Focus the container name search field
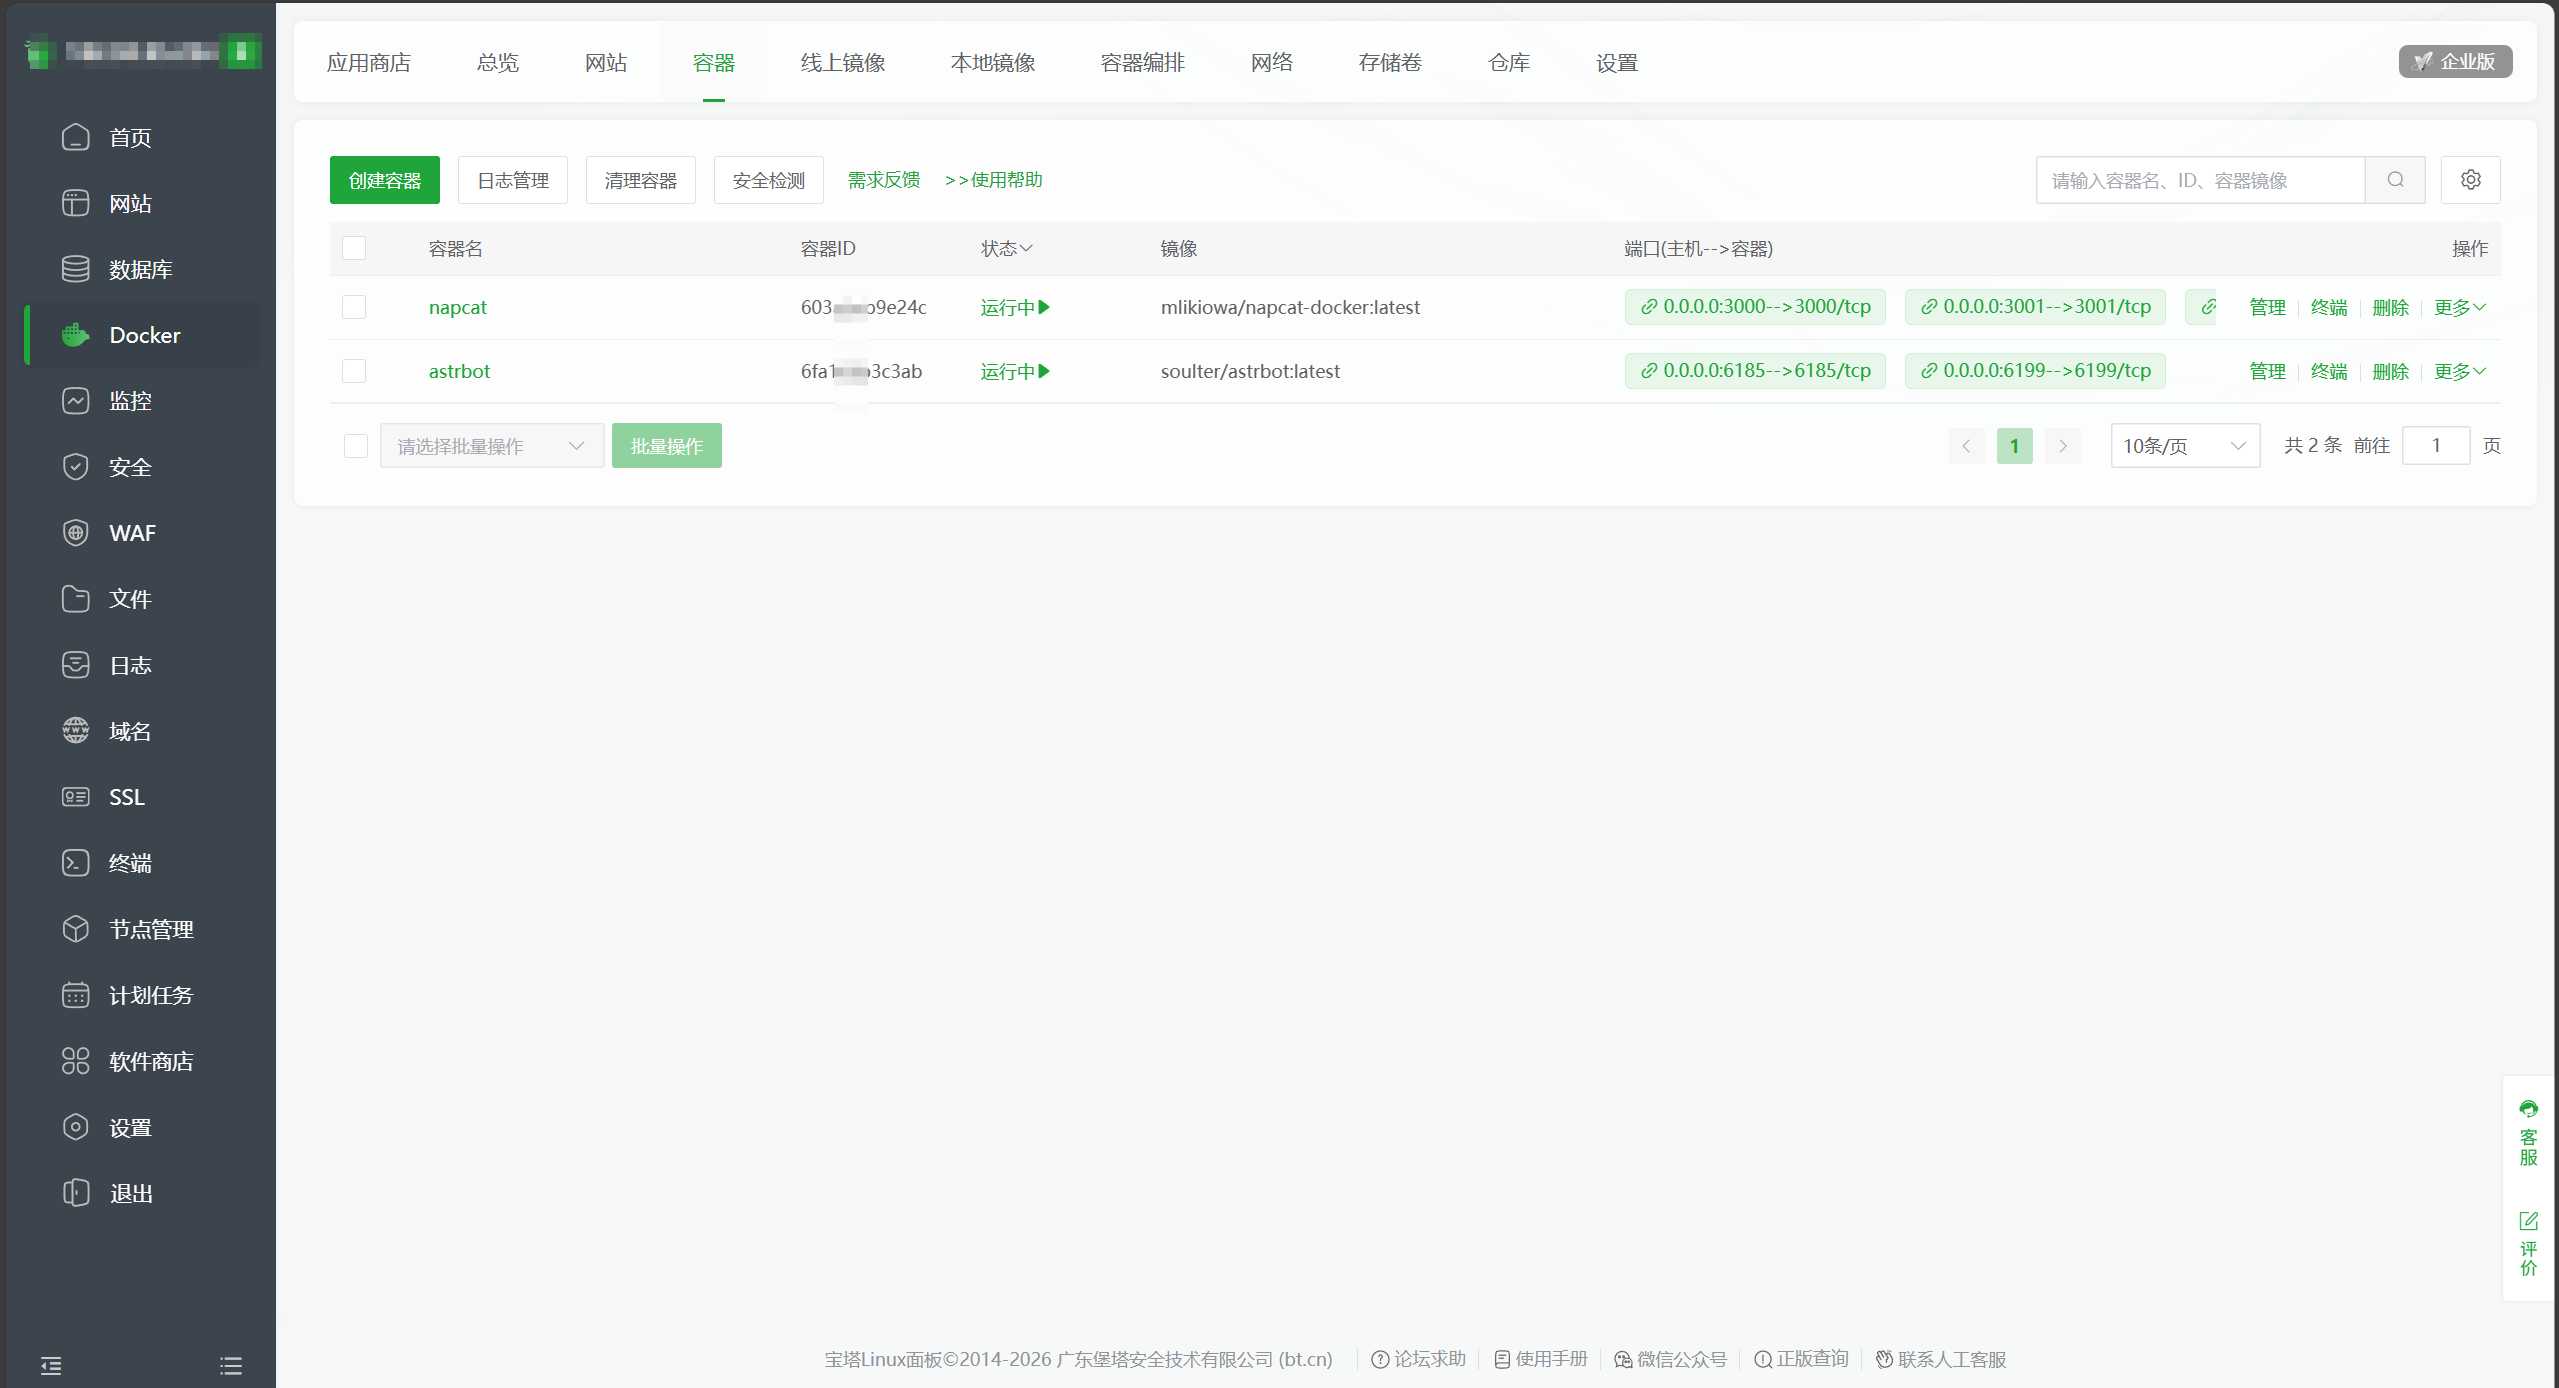 click(x=2200, y=180)
